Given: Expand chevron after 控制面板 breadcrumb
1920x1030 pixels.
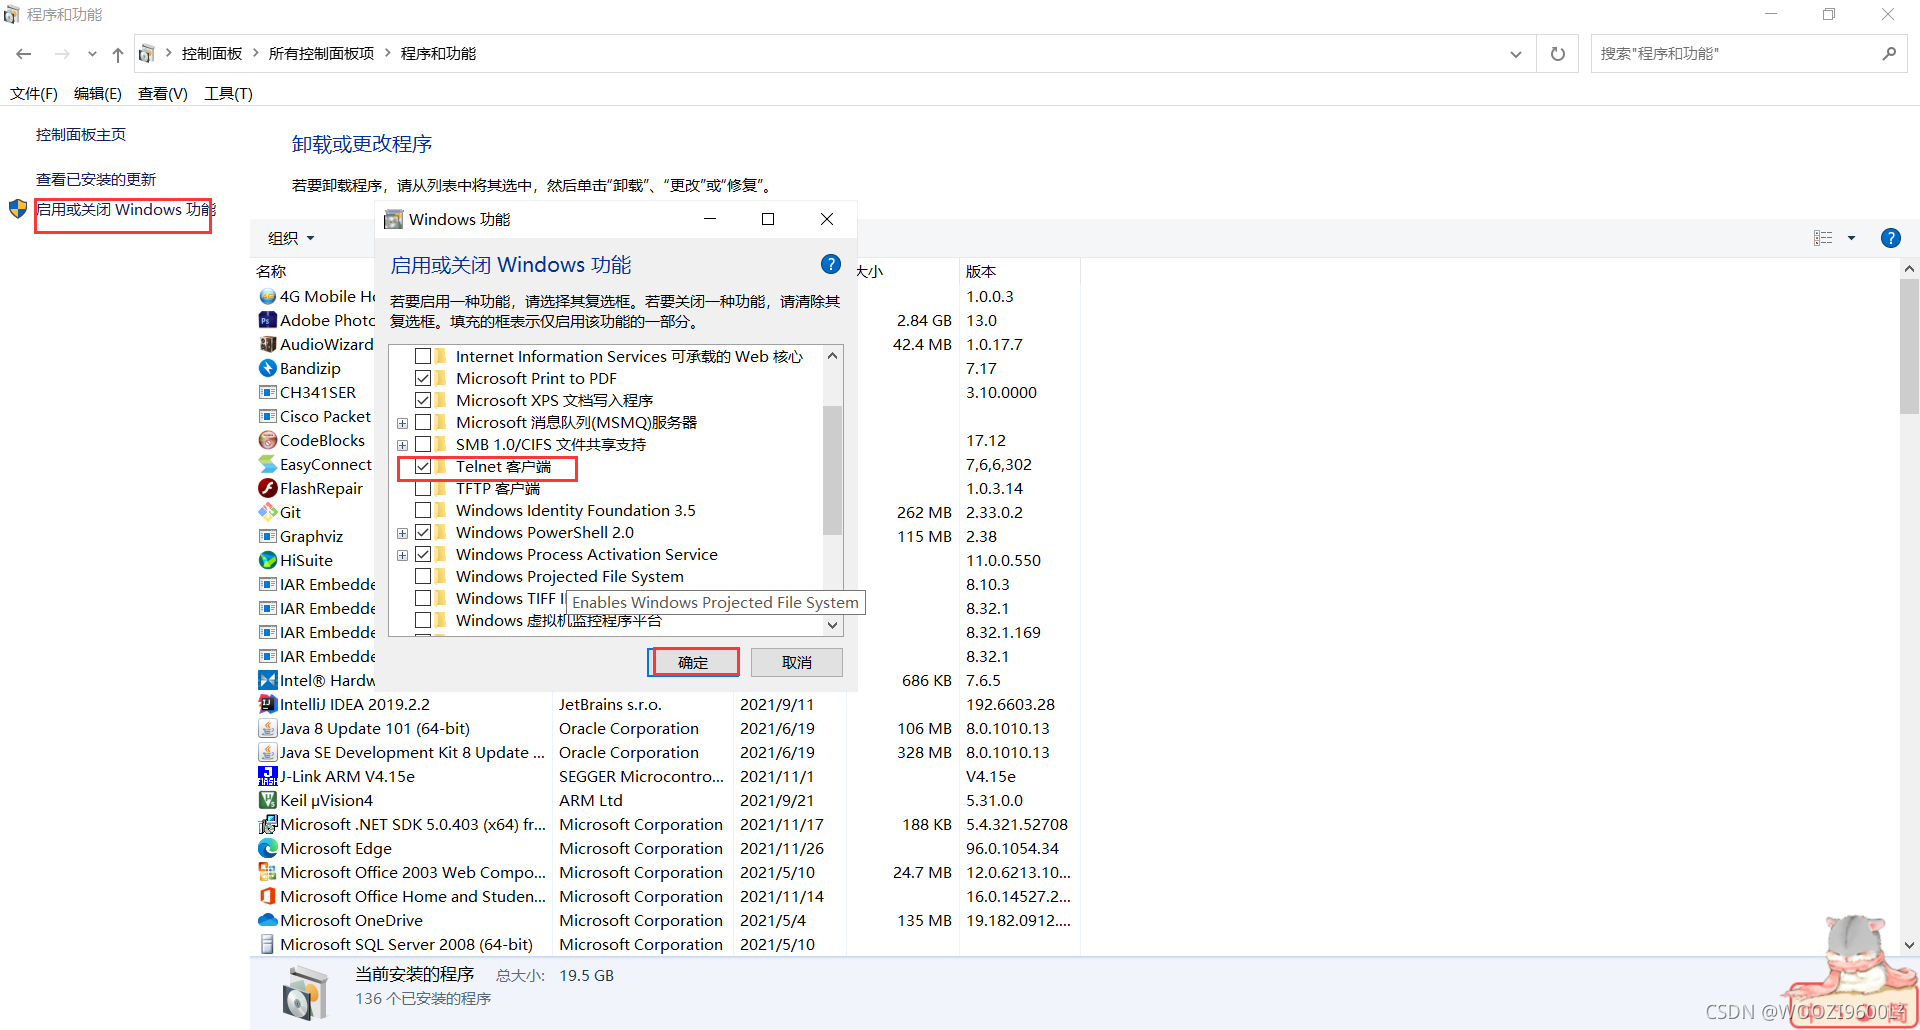Looking at the screenshot, I should point(256,53).
